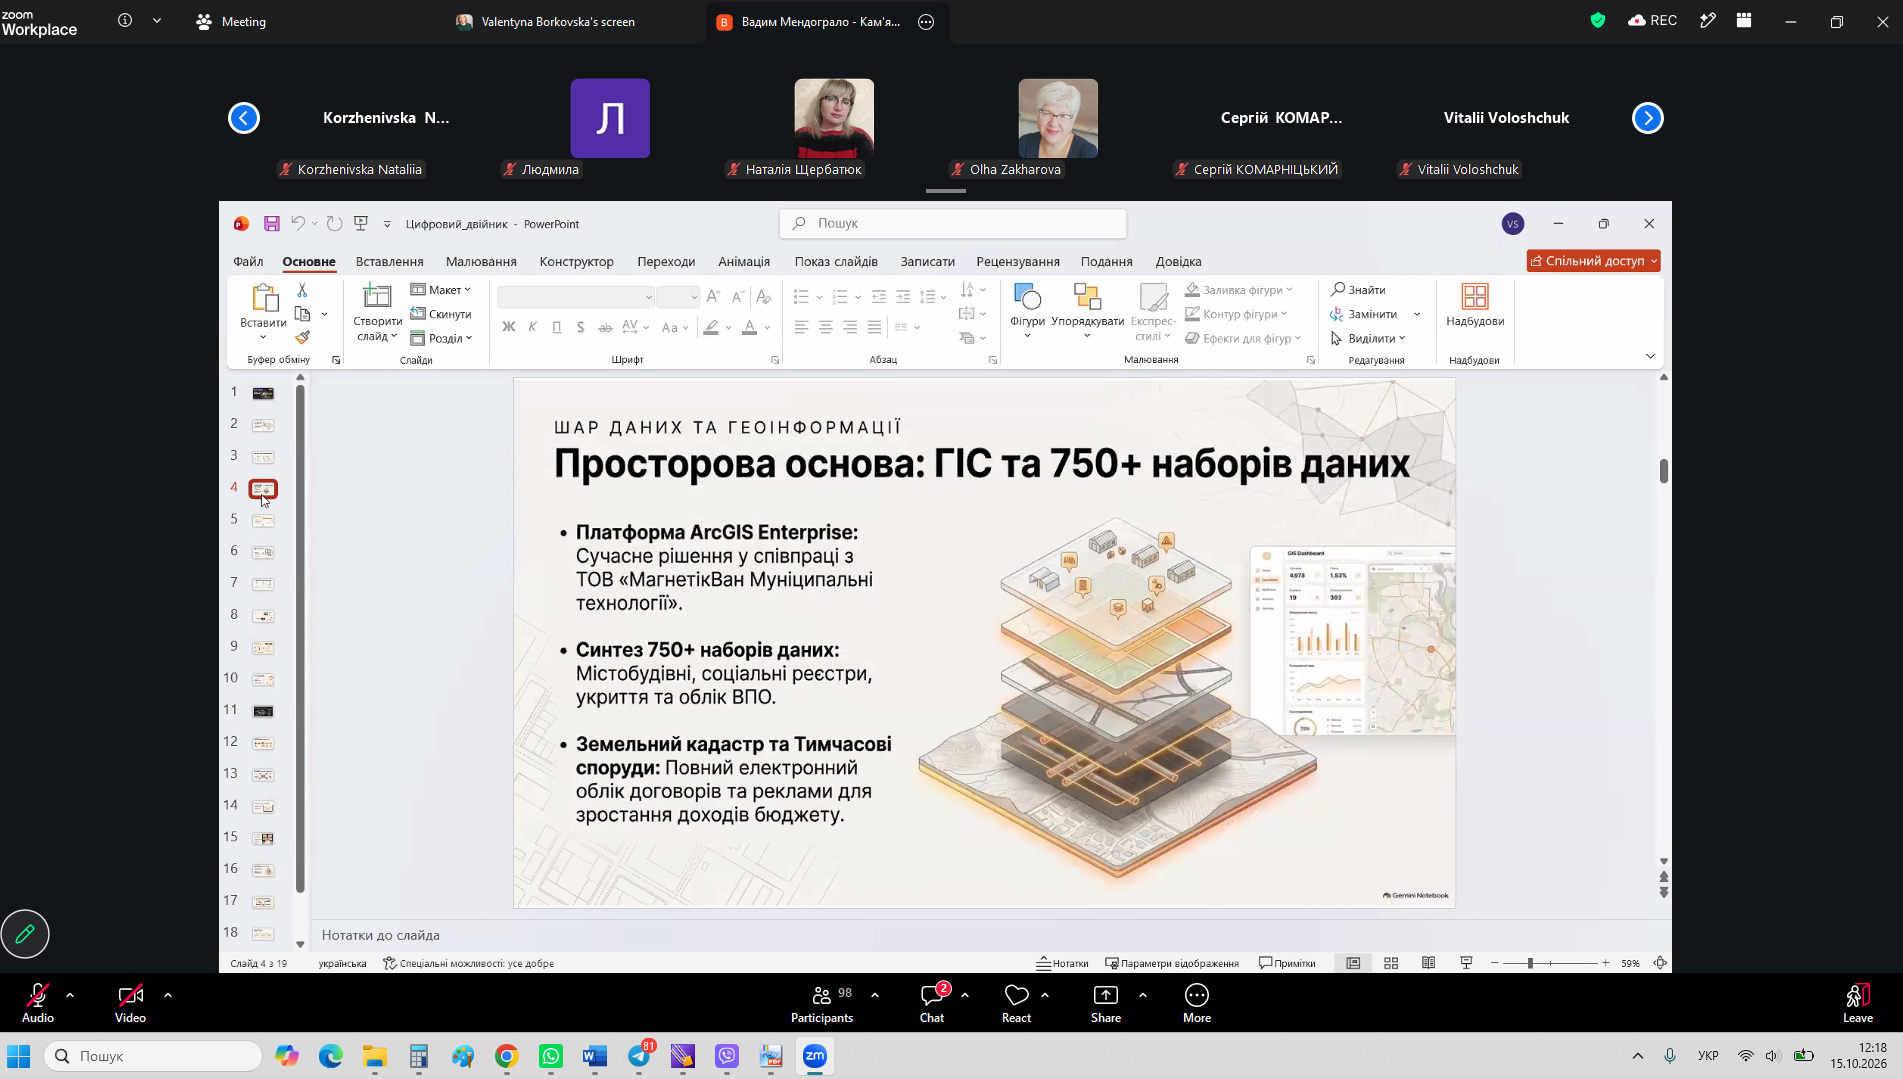Expand audio options caret
The width and height of the screenshot is (1903, 1079).
point(70,995)
